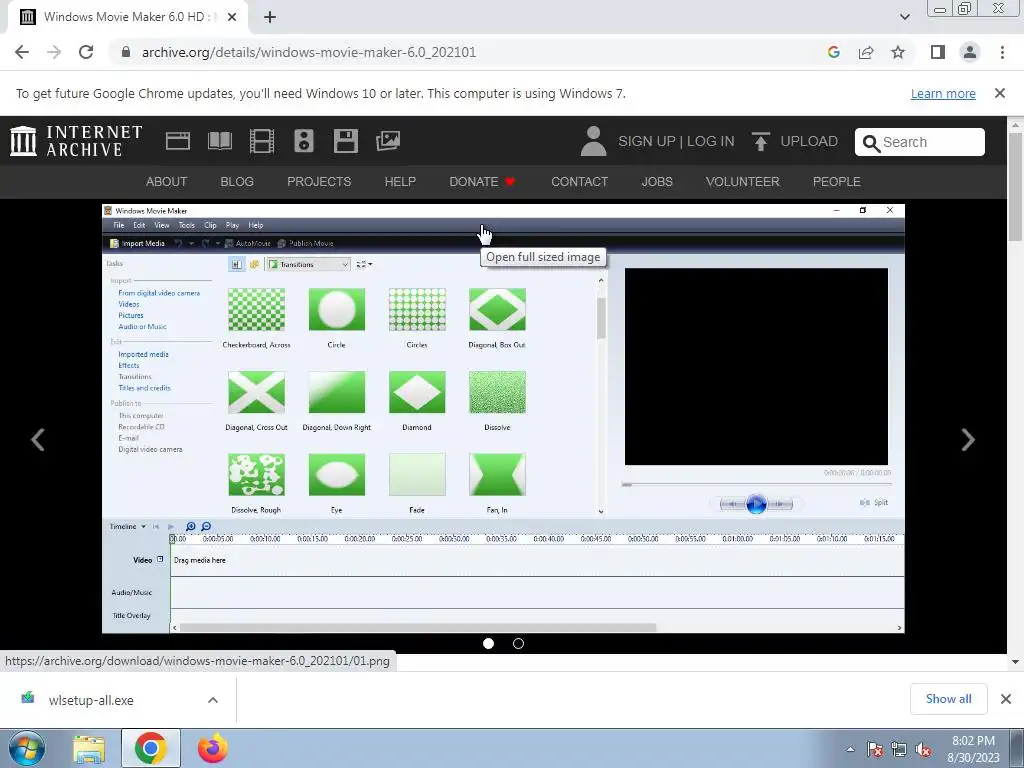Viewport: 1024px width, 768px height.
Task: View site information via lock icon
Action: (x=126, y=52)
